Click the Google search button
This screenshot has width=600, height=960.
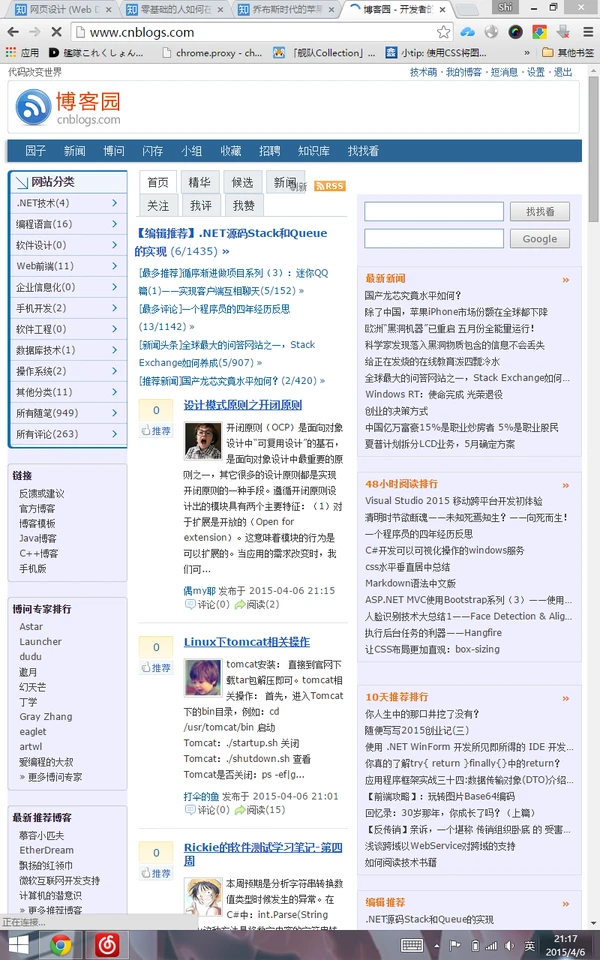539,239
